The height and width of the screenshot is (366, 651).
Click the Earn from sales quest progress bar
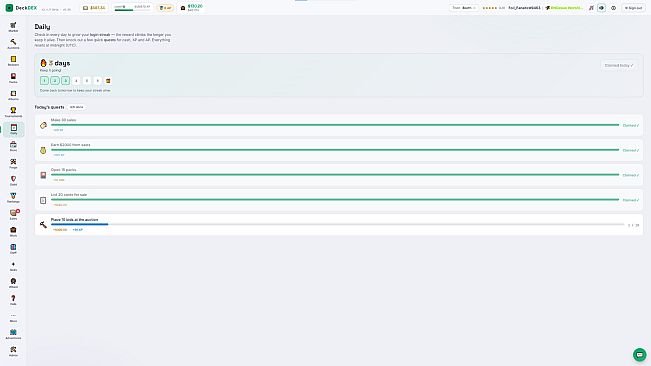(335, 150)
